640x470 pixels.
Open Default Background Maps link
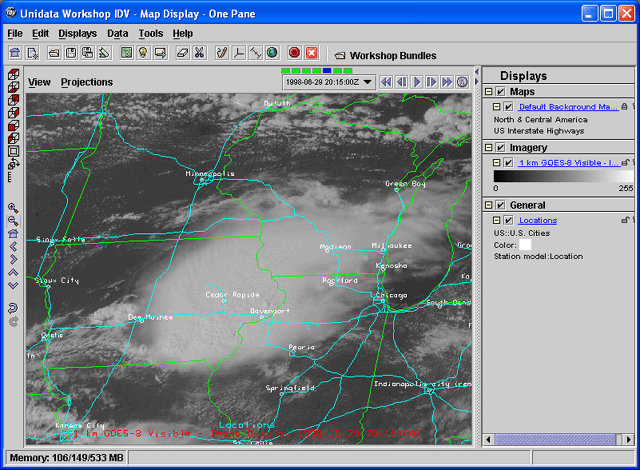[x=568, y=106]
